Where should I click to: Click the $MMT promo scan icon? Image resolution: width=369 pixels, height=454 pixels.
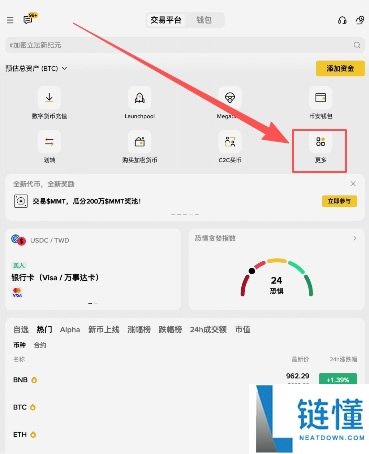coord(21,201)
